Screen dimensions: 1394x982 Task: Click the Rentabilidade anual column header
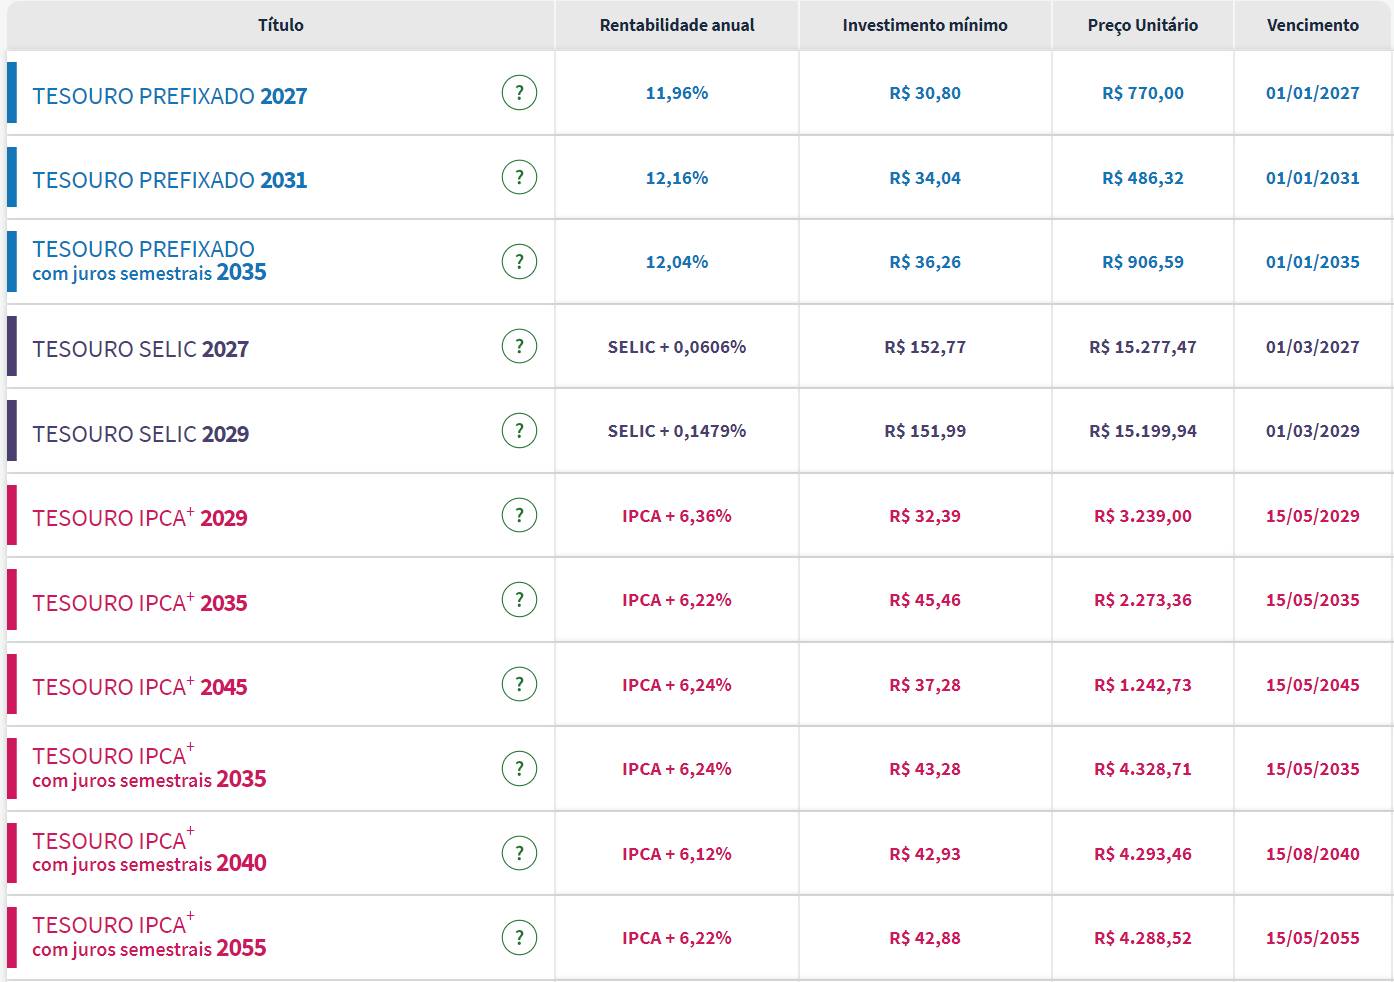click(677, 25)
